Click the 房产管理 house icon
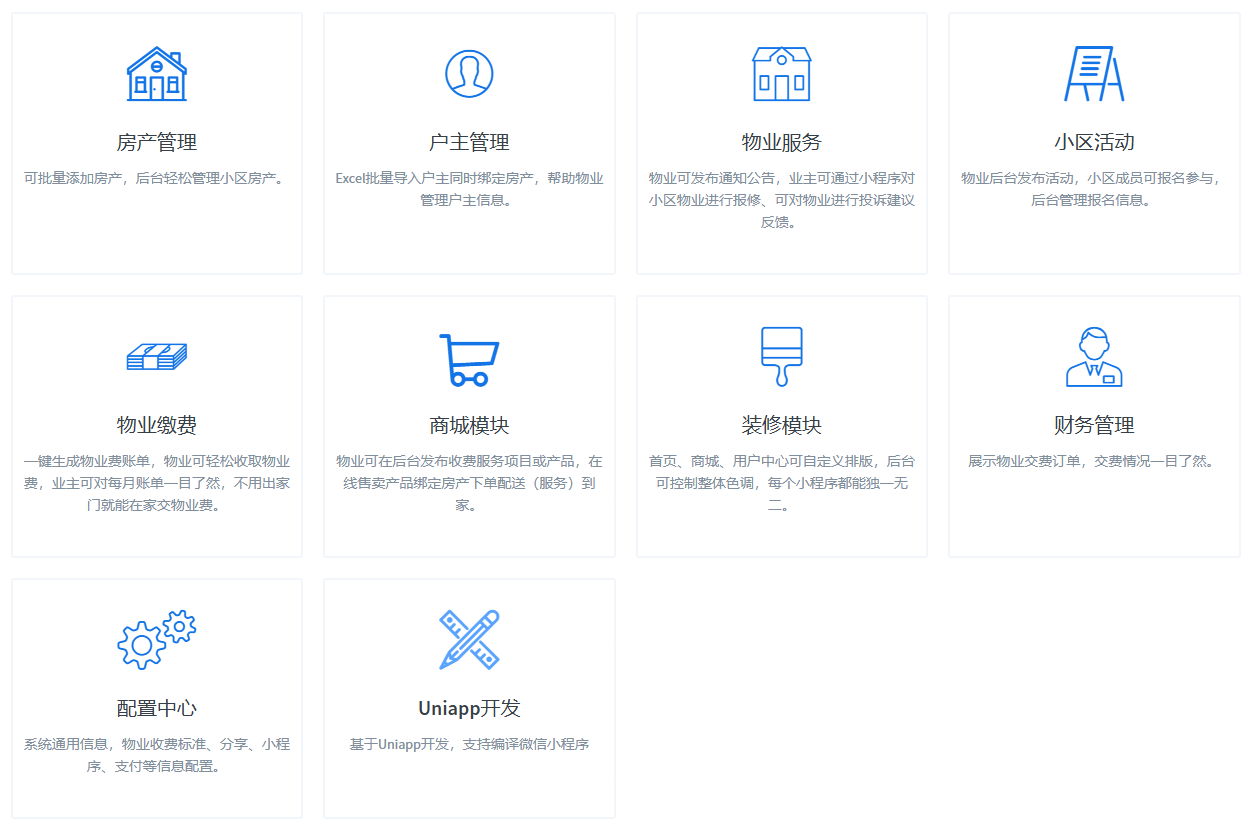Image resolution: width=1257 pixels, height=834 pixels. [157, 72]
